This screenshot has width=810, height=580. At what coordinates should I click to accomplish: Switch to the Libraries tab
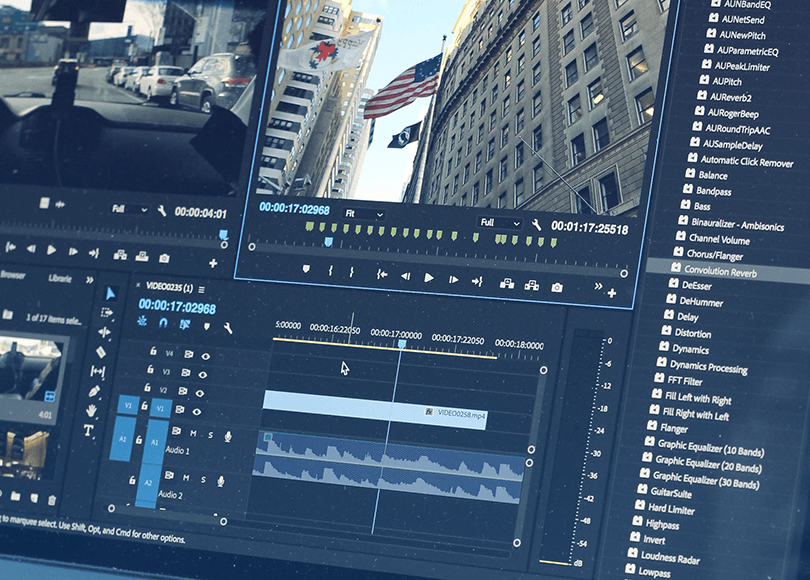(x=60, y=278)
